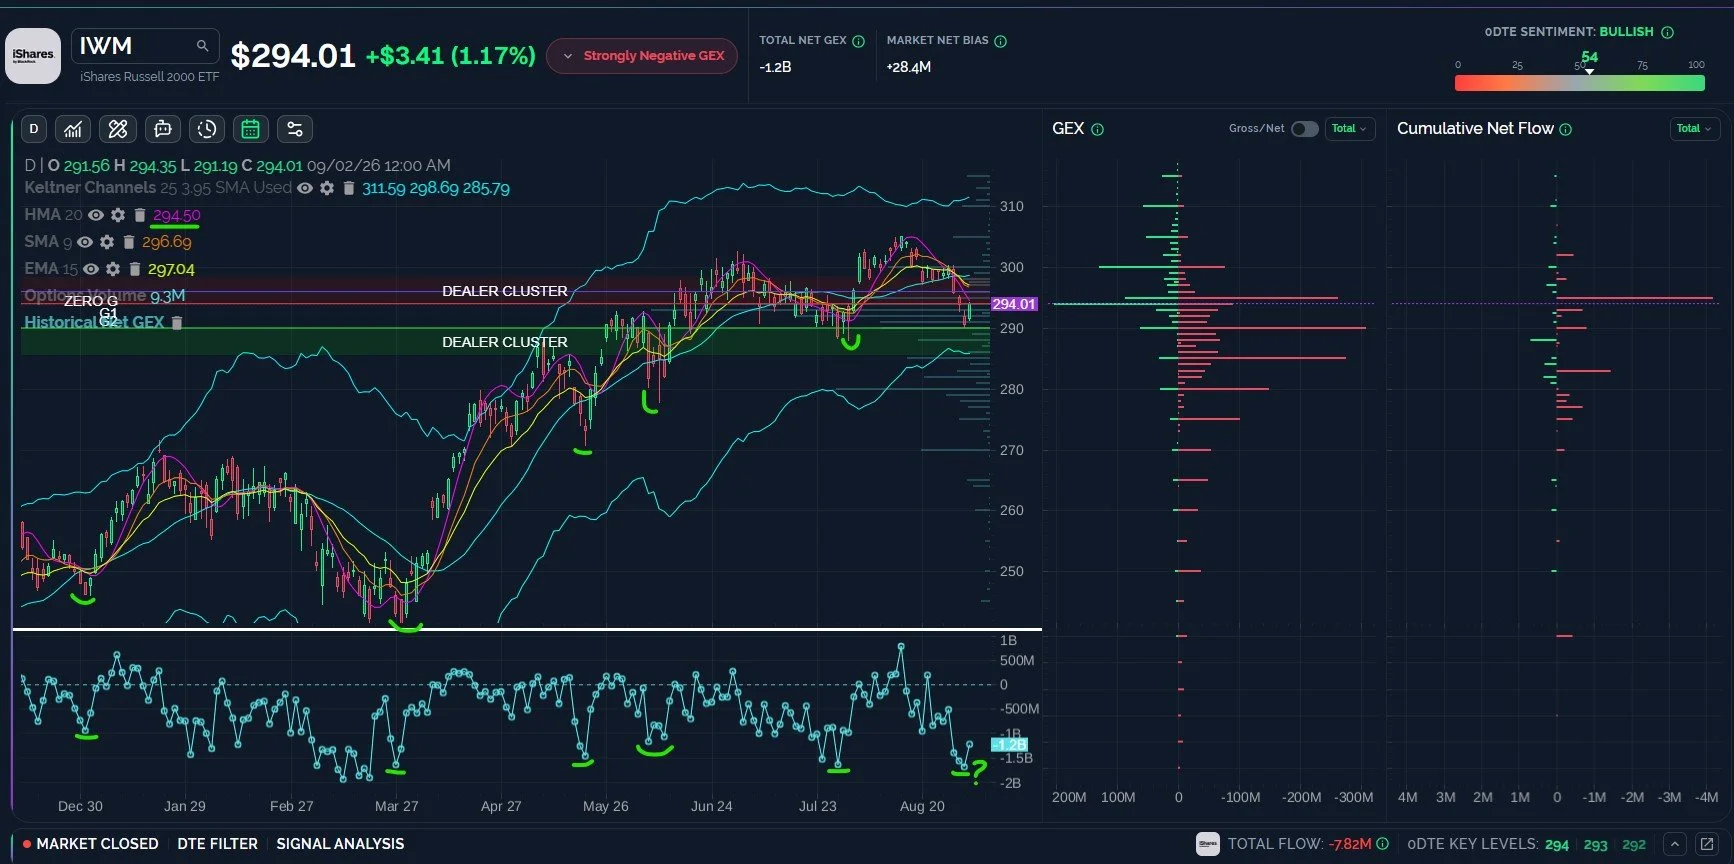The height and width of the screenshot is (864, 1734).
Task: Toggle SMA 9 visibility eye
Action: 85,242
